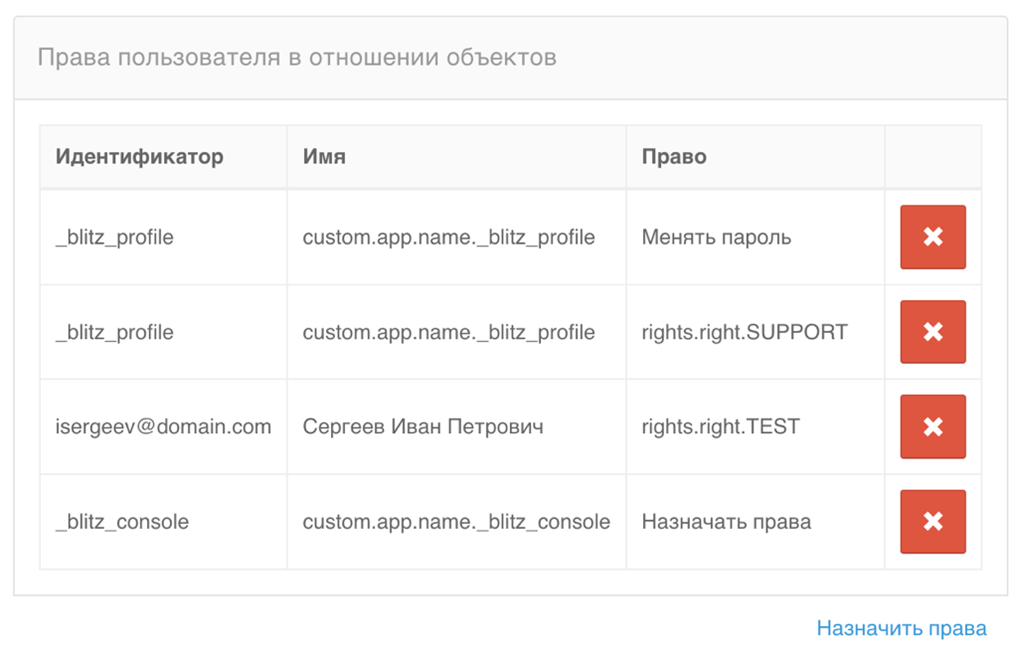Click the rights.right.TEST cell text
Image resolution: width=1015 pixels, height=654 pixels.
click(x=720, y=427)
